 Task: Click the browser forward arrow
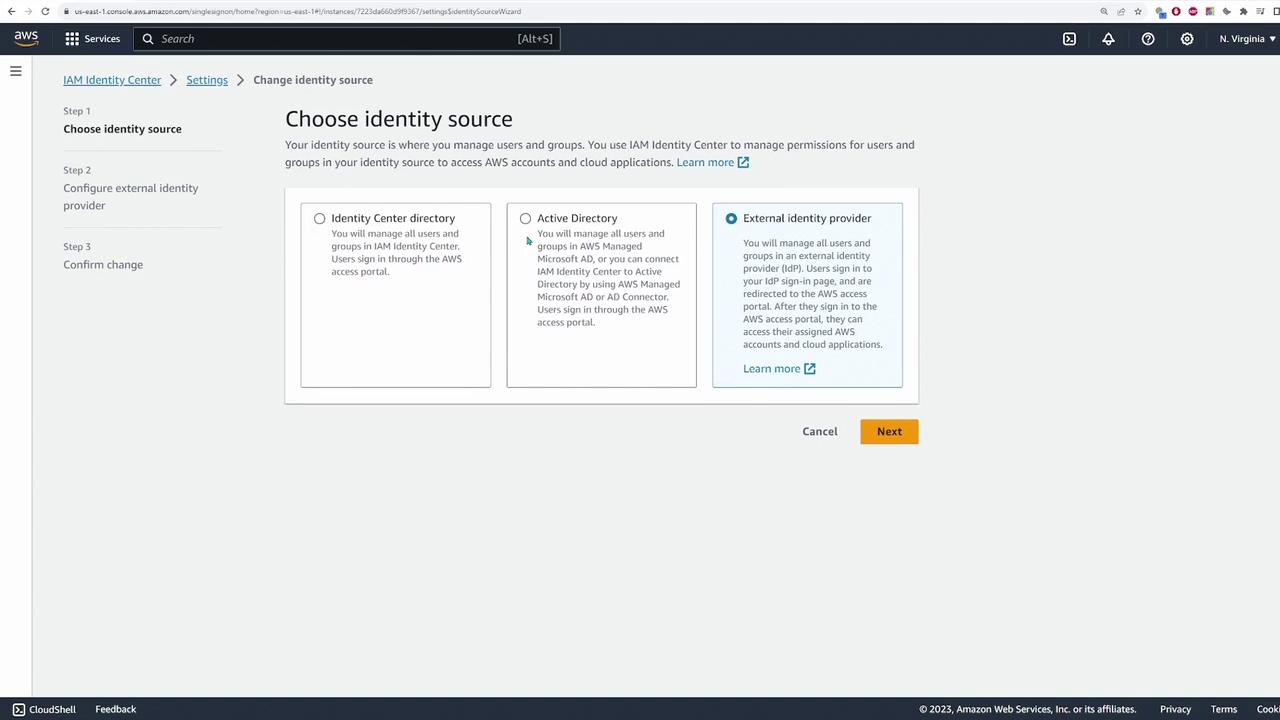click(28, 11)
